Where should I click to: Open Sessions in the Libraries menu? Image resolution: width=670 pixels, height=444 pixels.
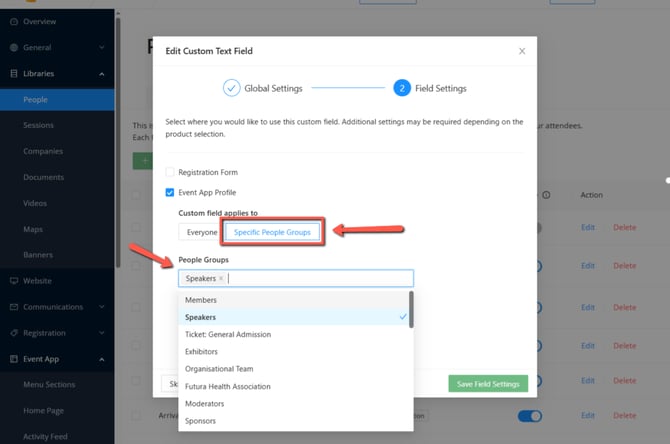click(39, 125)
